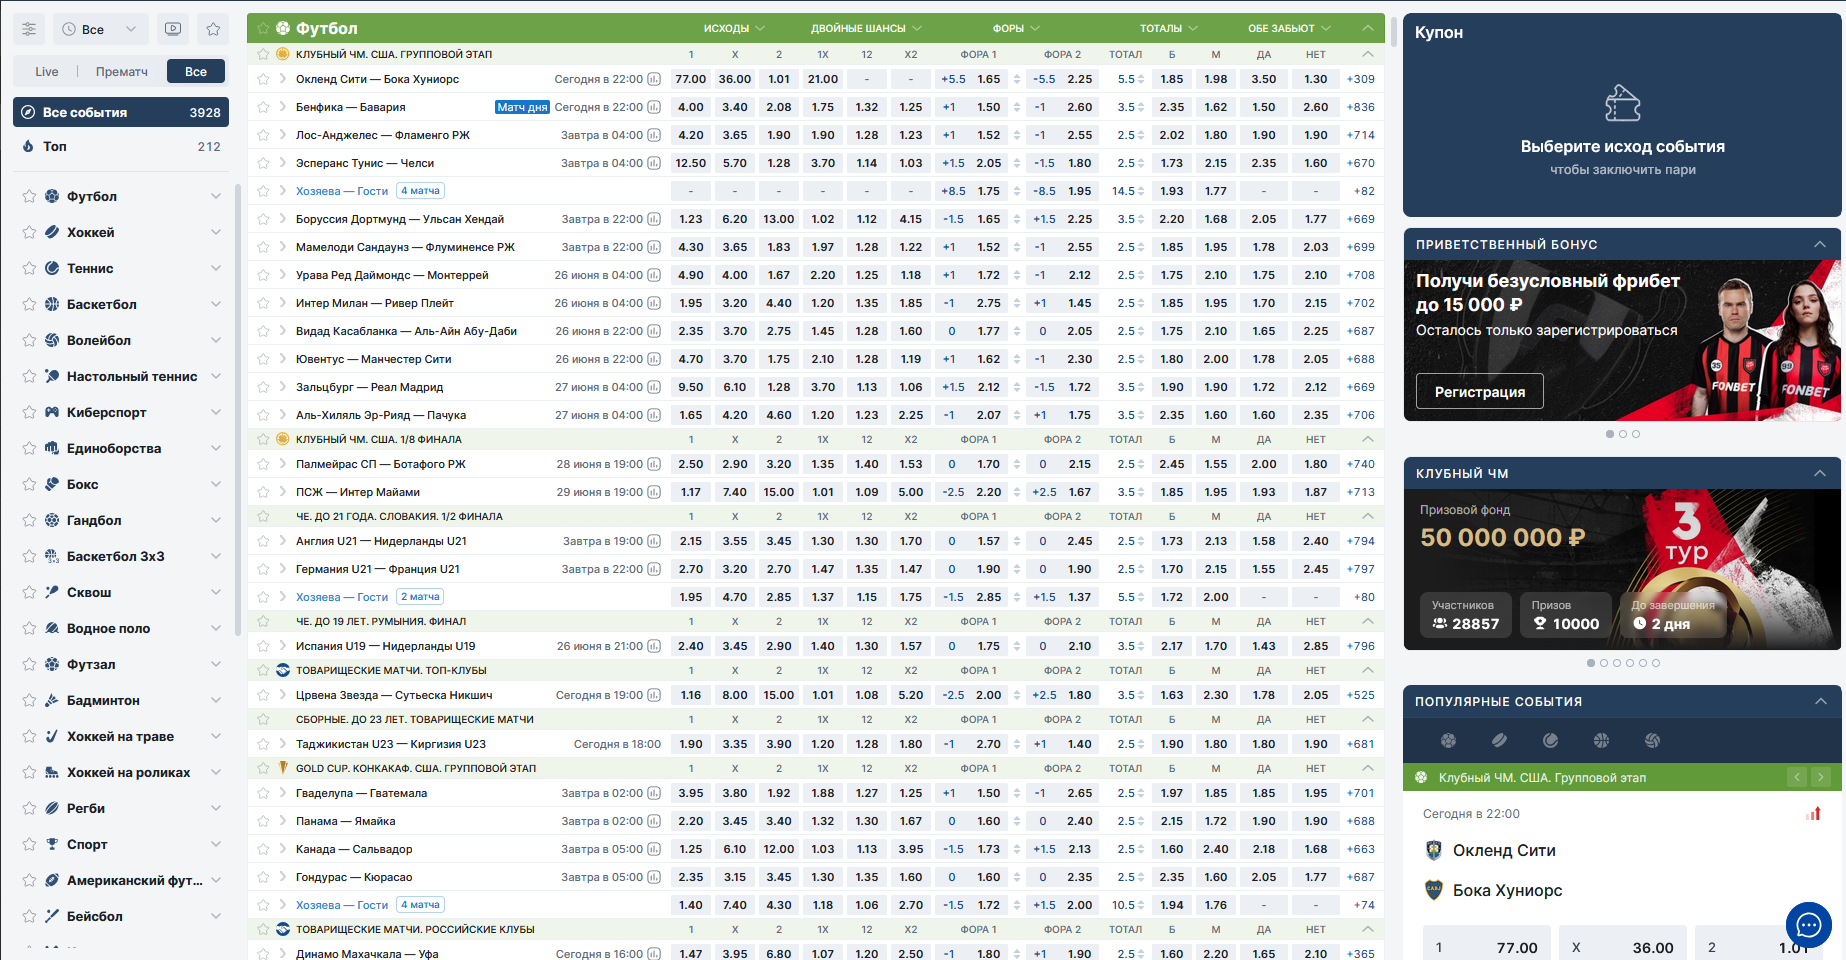Click the sports sidebar scrollbar
The height and width of the screenshot is (960, 1846).
tap(238, 410)
